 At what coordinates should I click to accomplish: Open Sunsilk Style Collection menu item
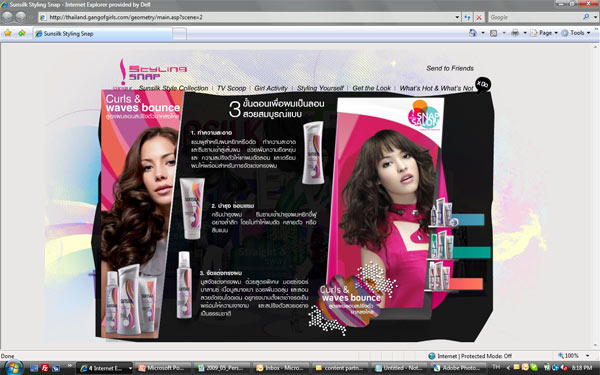click(x=173, y=88)
